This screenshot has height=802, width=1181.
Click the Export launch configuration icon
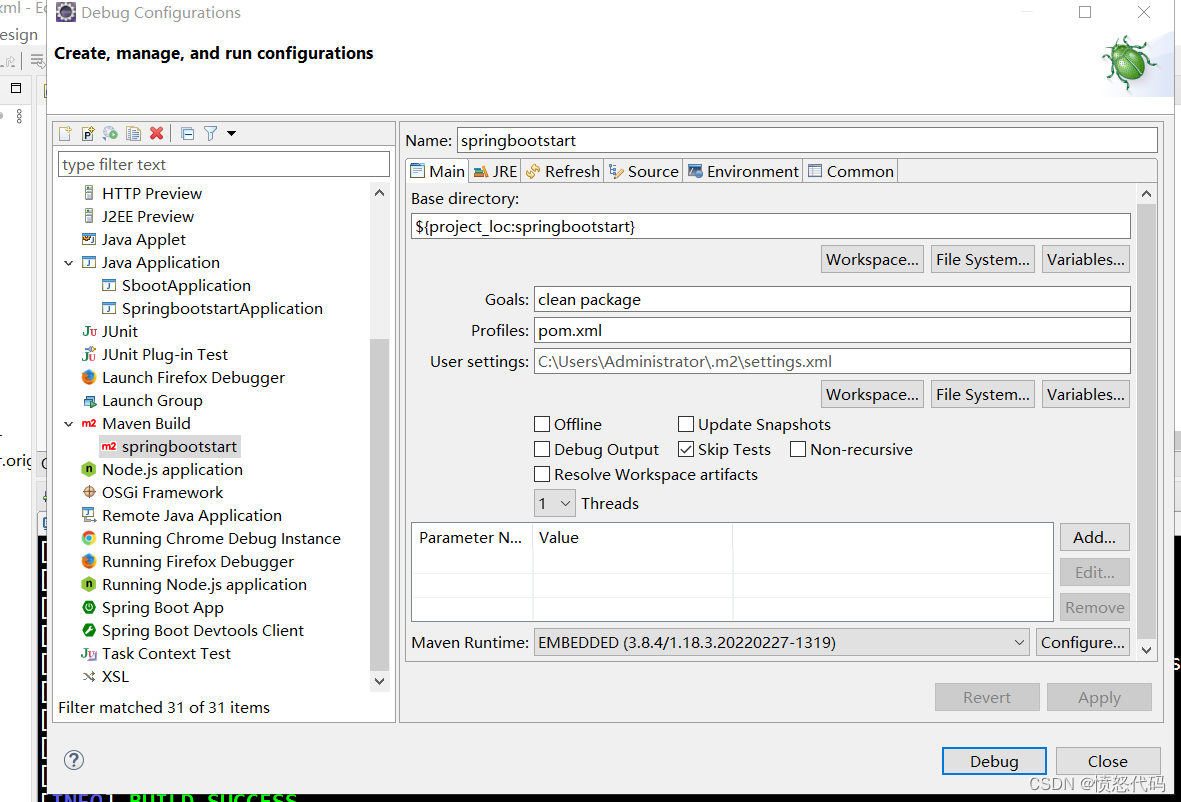(x=111, y=133)
